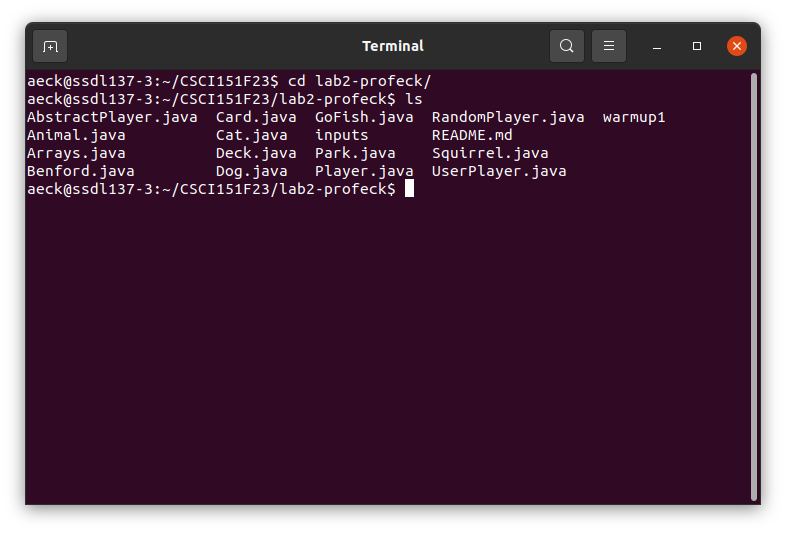Click the 'cd lab2-profeck/' command text
Image resolution: width=786 pixels, height=533 pixels.
tap(359, 81)
